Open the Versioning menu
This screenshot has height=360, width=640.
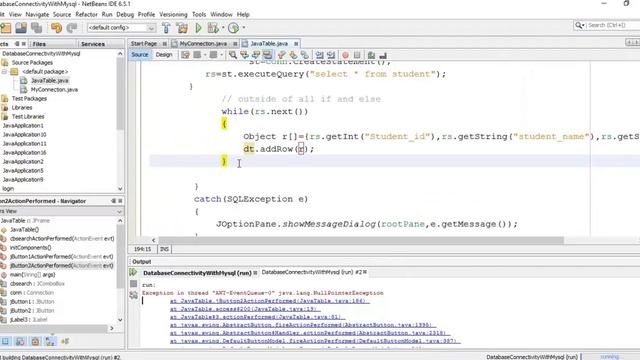[x=173, y=14]
